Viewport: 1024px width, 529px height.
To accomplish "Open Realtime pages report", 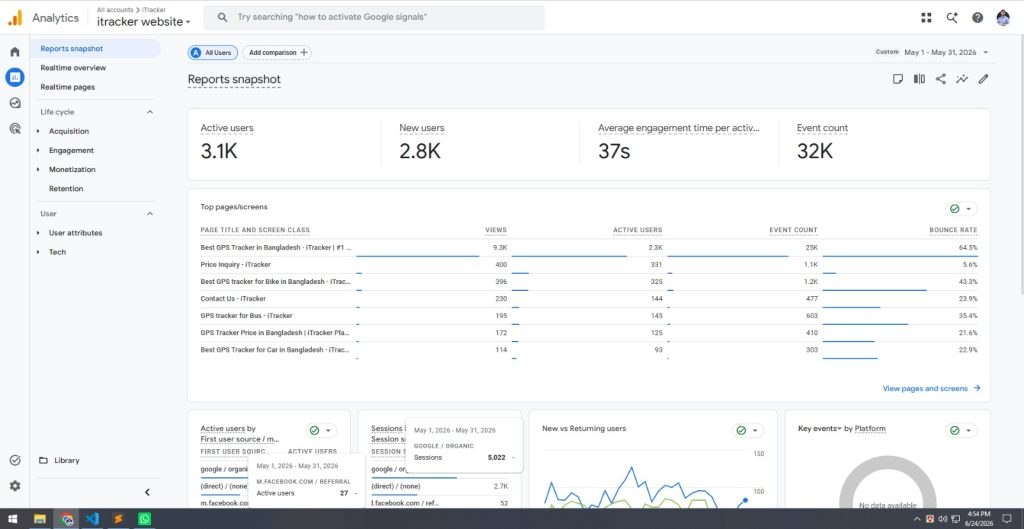I will 67,87.
